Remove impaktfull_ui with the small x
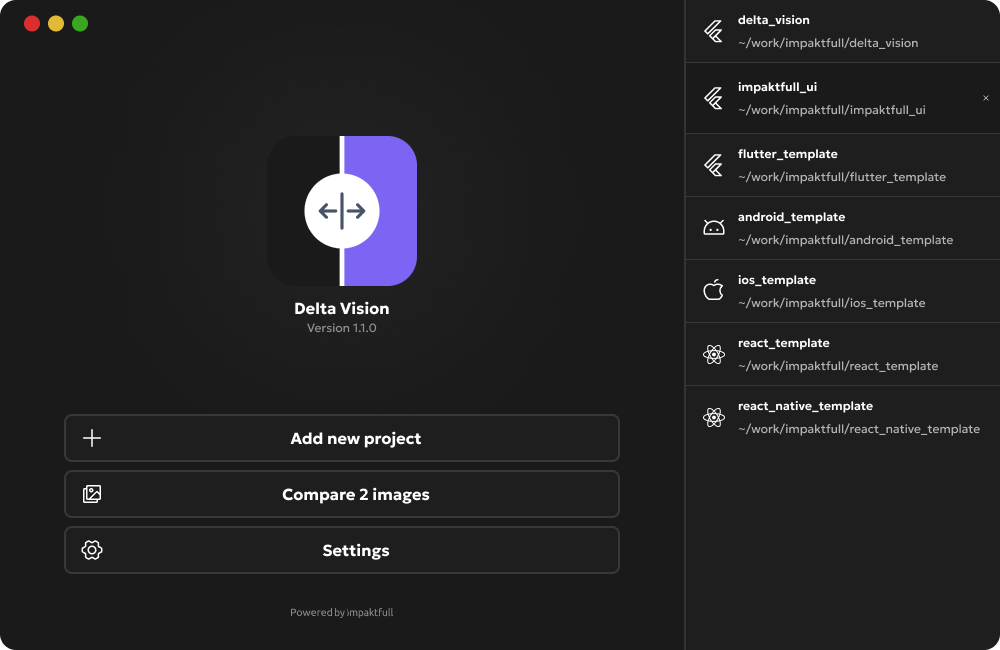1000x650 pixels. coord(986,98)
